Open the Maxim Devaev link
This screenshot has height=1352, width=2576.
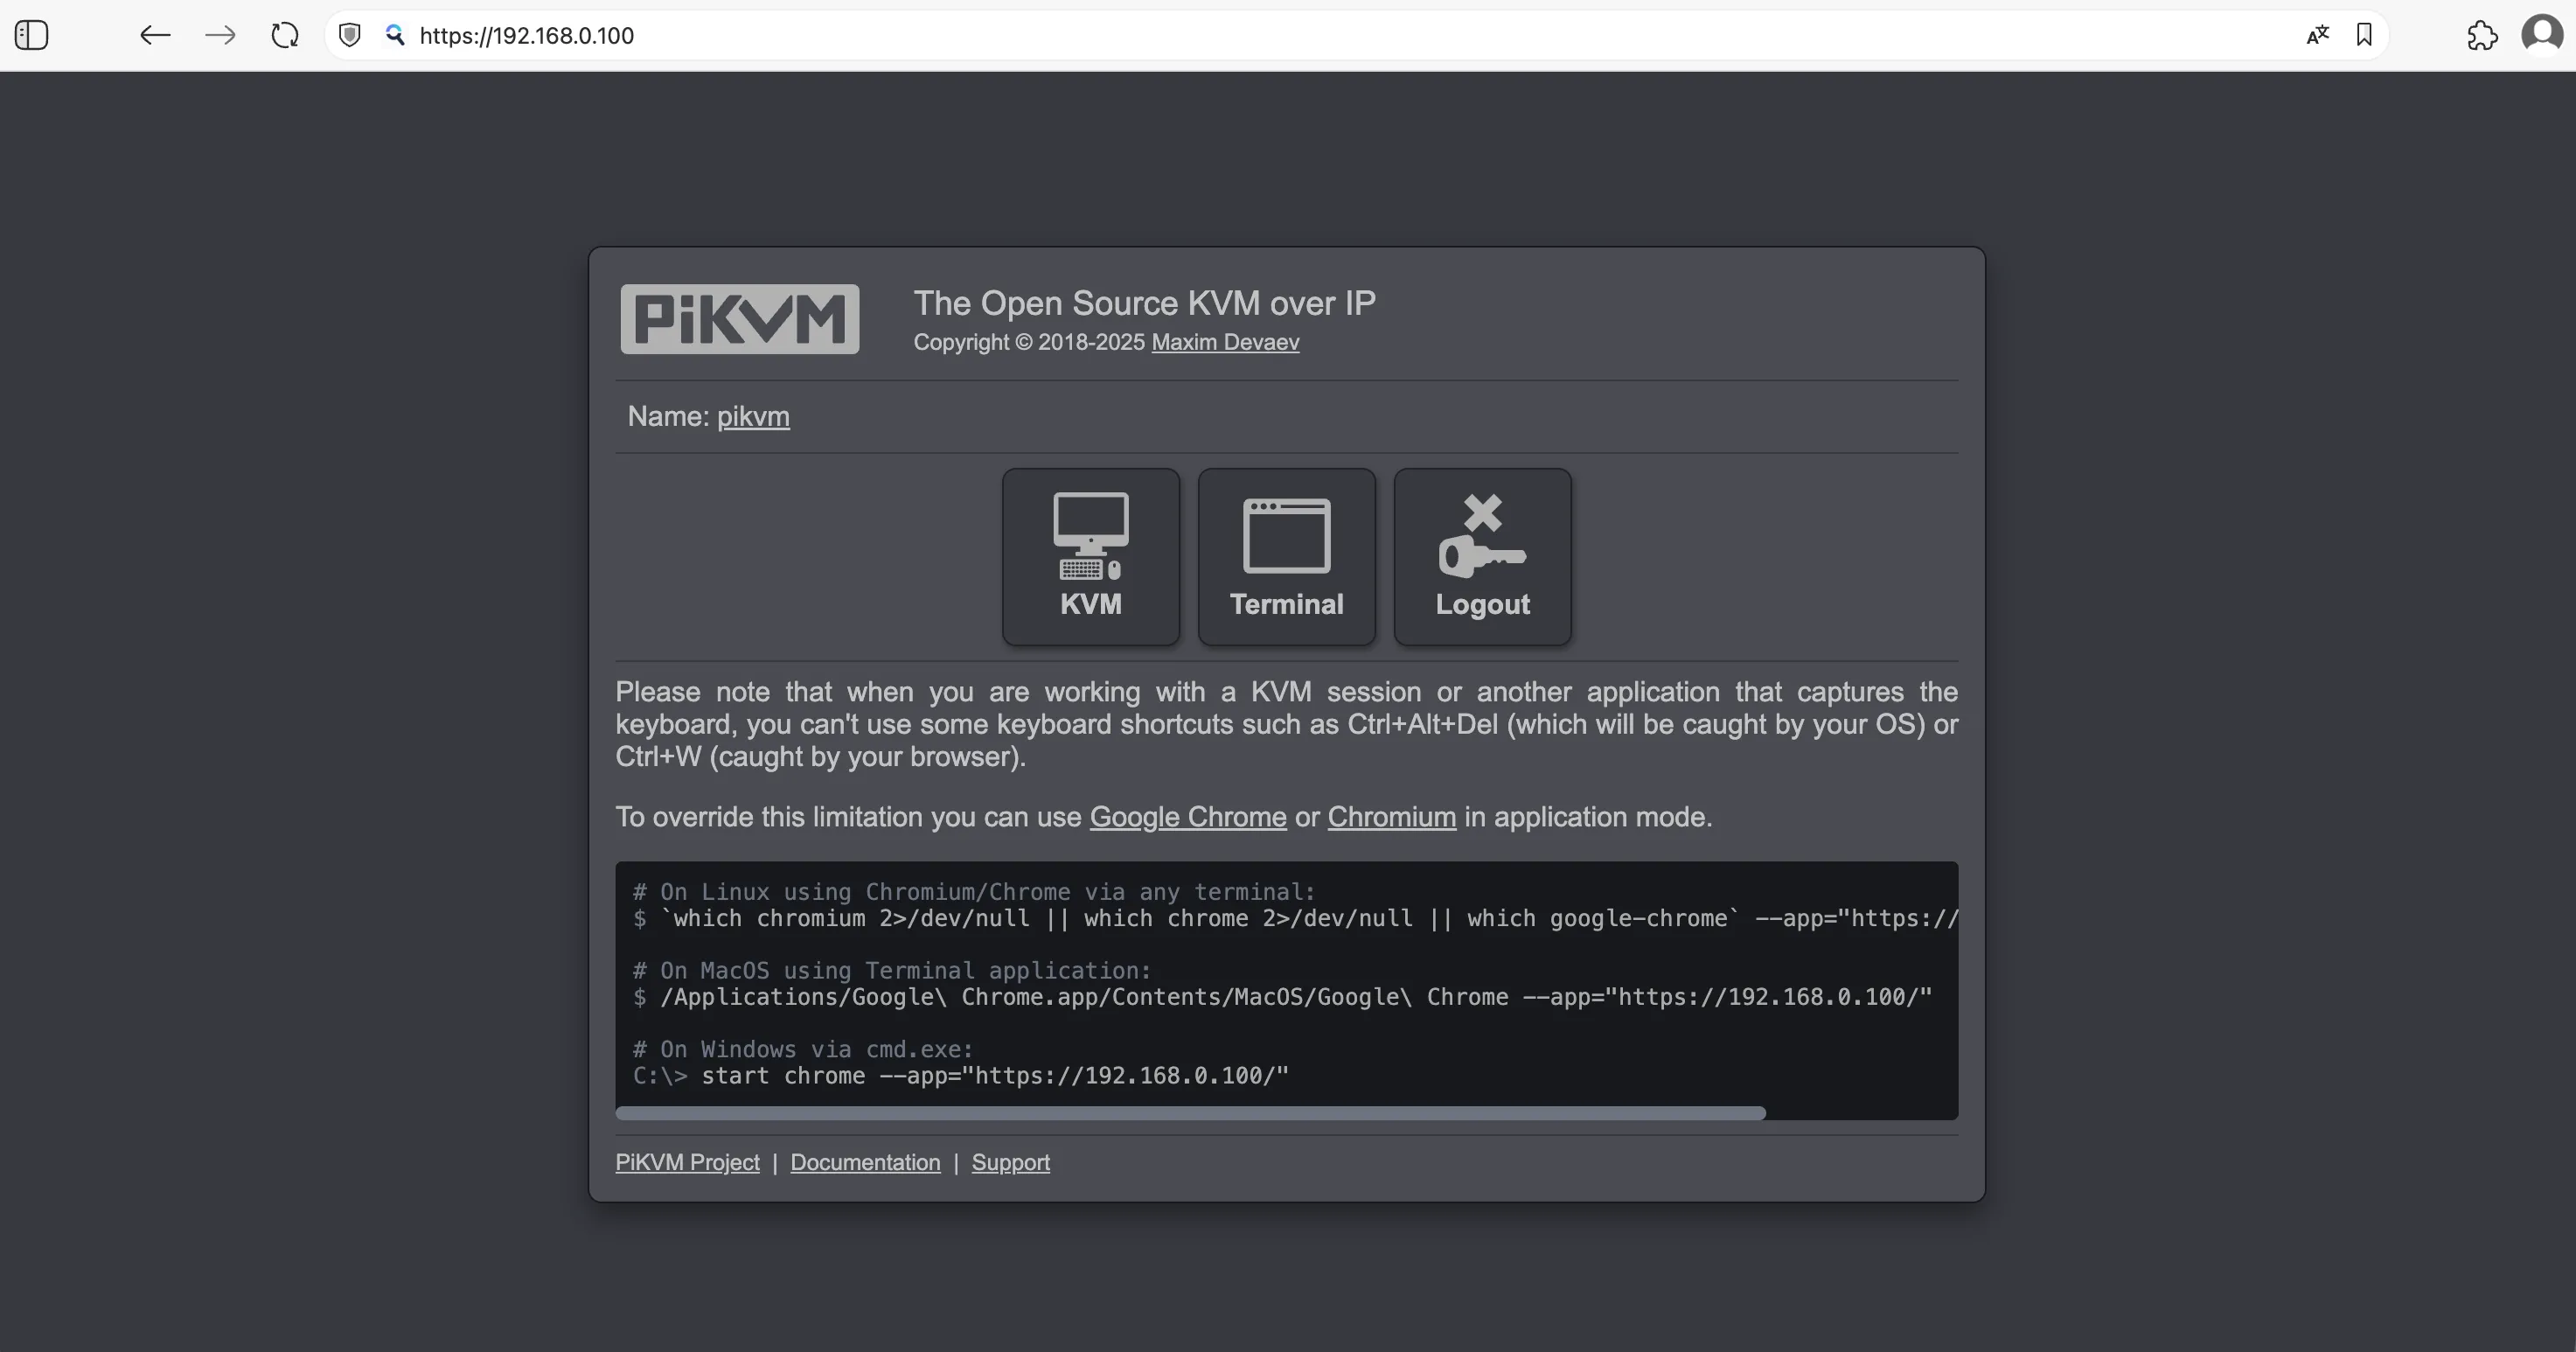coord(1225,342)
